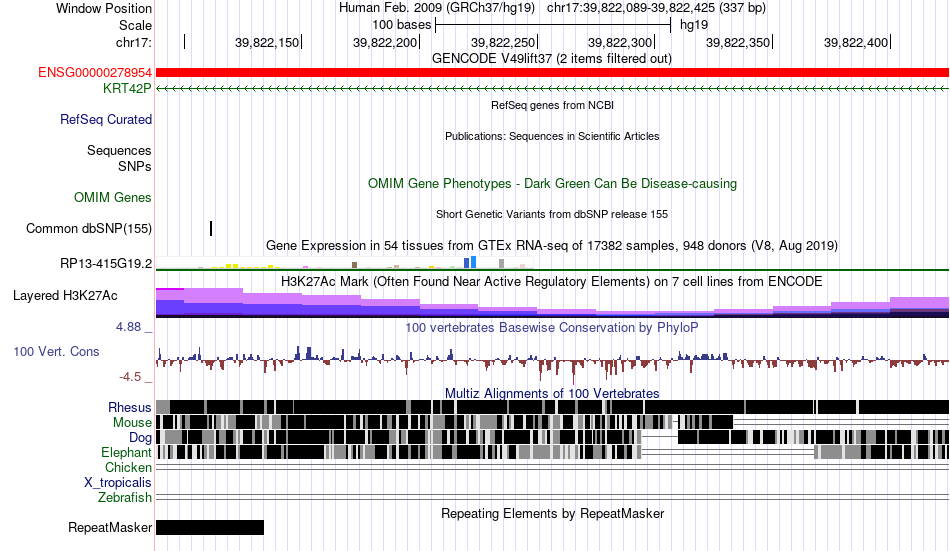Select the RefSeq Curated track label
The image size is (950, 551).
106,119
